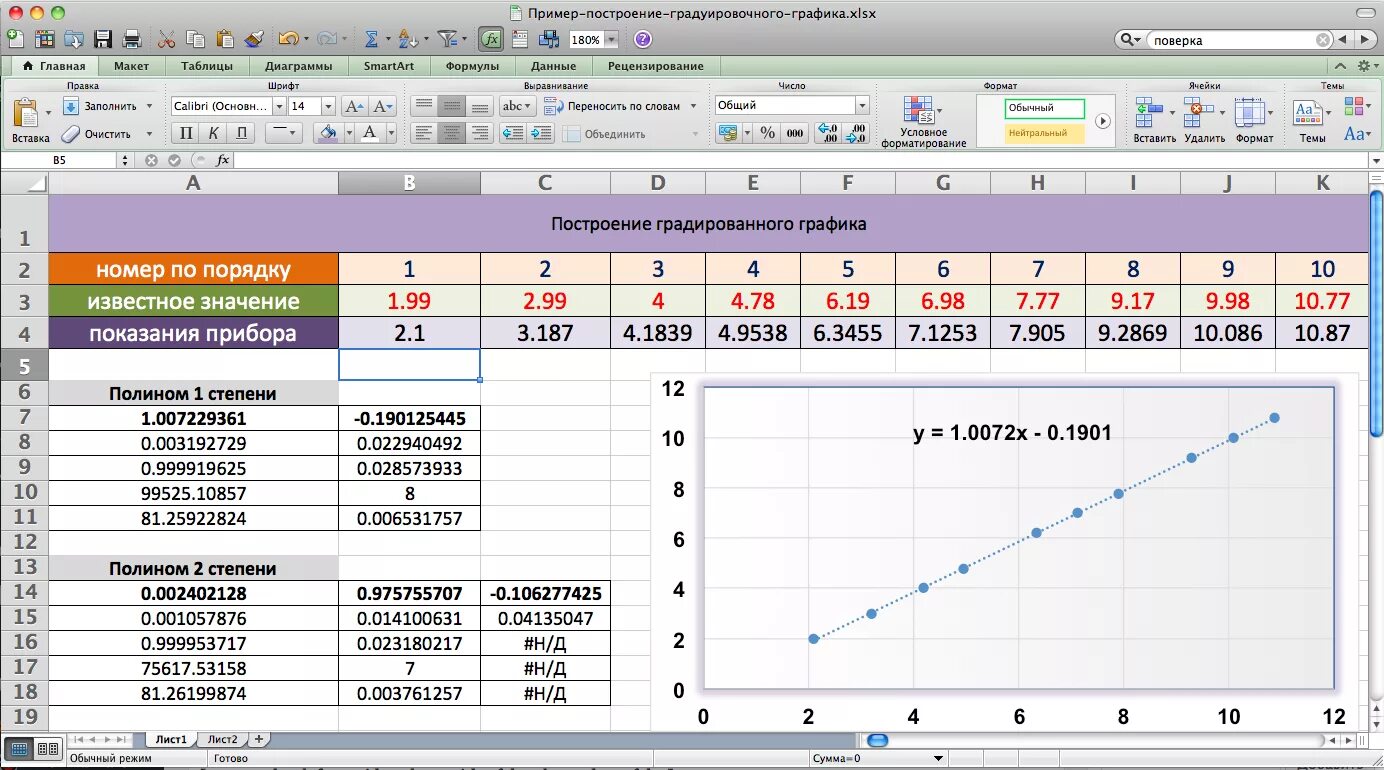Screen dimensions: 1384x770
Task: Click the open file folder icon
Action: click(x=74, y=39)
